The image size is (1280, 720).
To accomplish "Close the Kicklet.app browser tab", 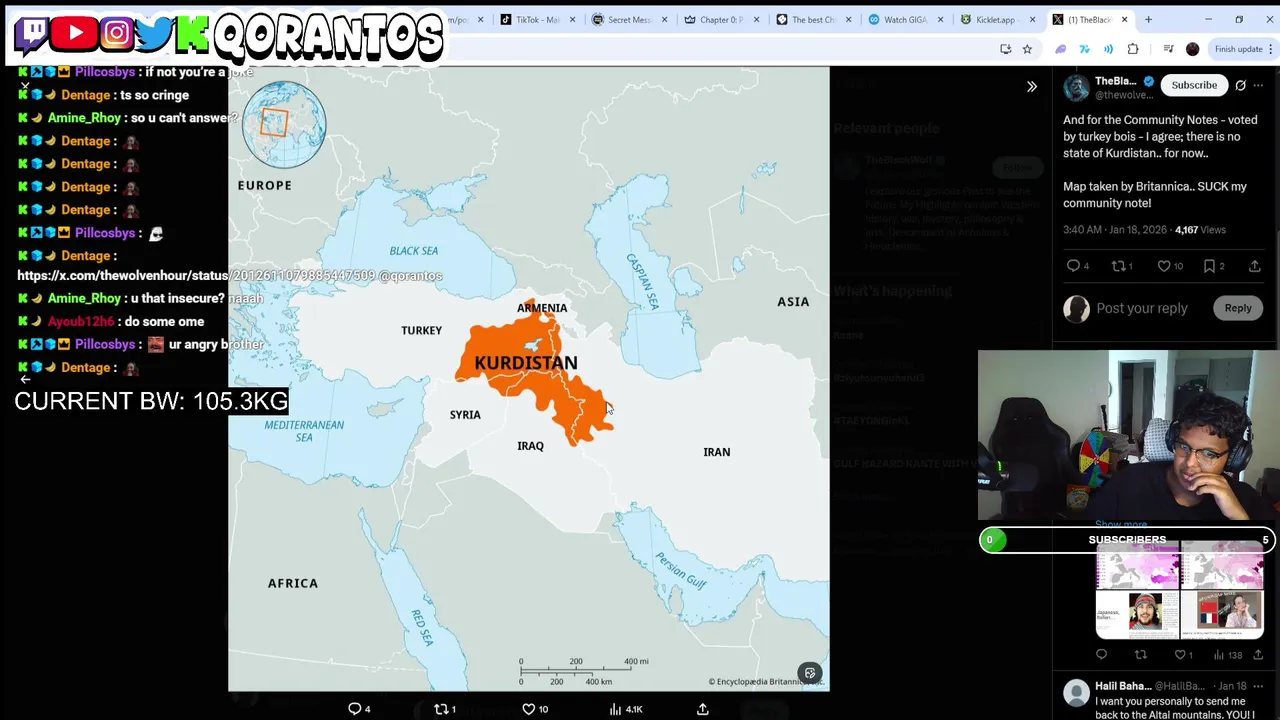I will (1032, 19).
